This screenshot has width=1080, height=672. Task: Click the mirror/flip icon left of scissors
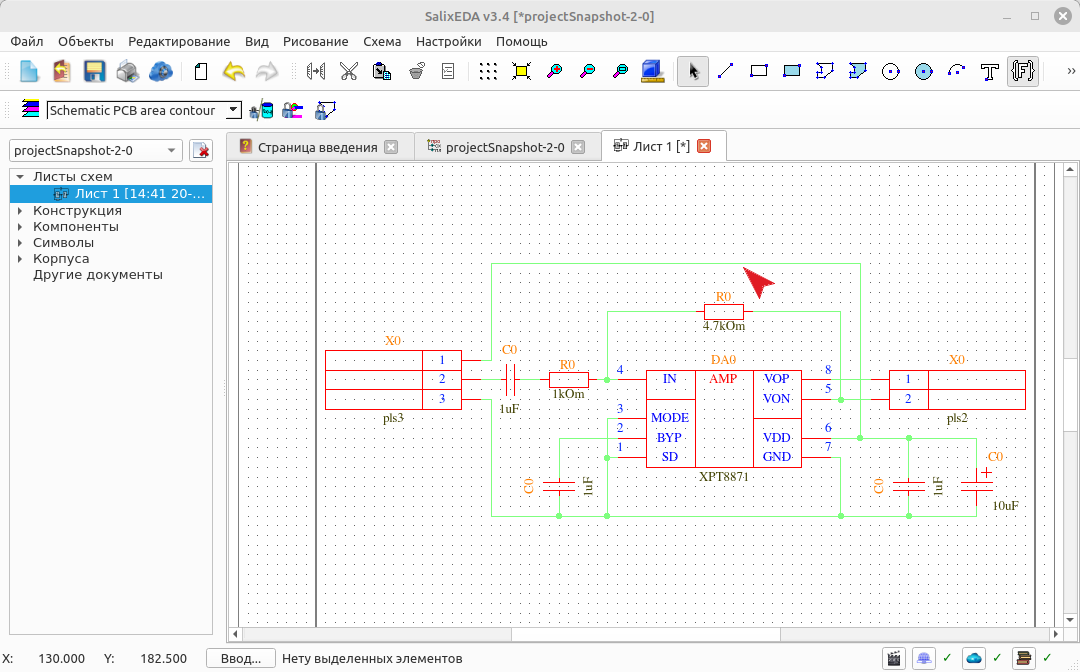tap(316, 71)
